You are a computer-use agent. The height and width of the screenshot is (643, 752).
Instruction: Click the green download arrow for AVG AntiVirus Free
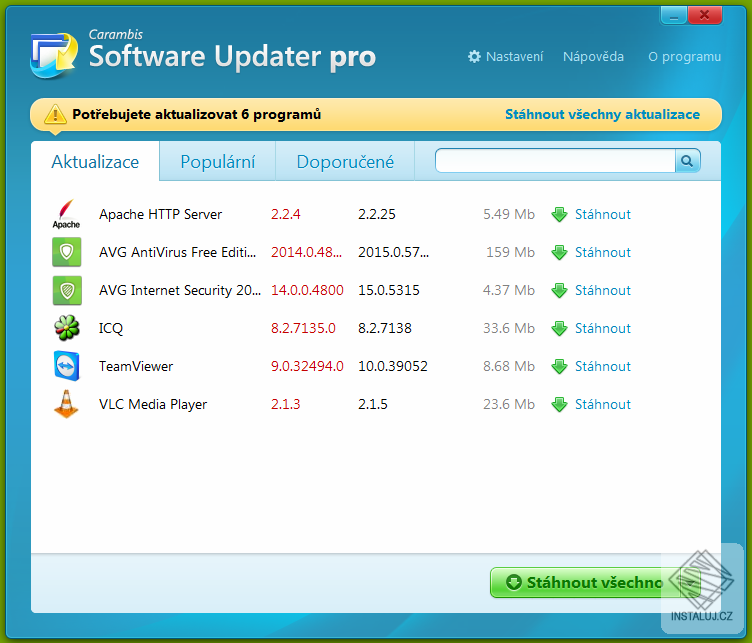click(x=559, y=252)
